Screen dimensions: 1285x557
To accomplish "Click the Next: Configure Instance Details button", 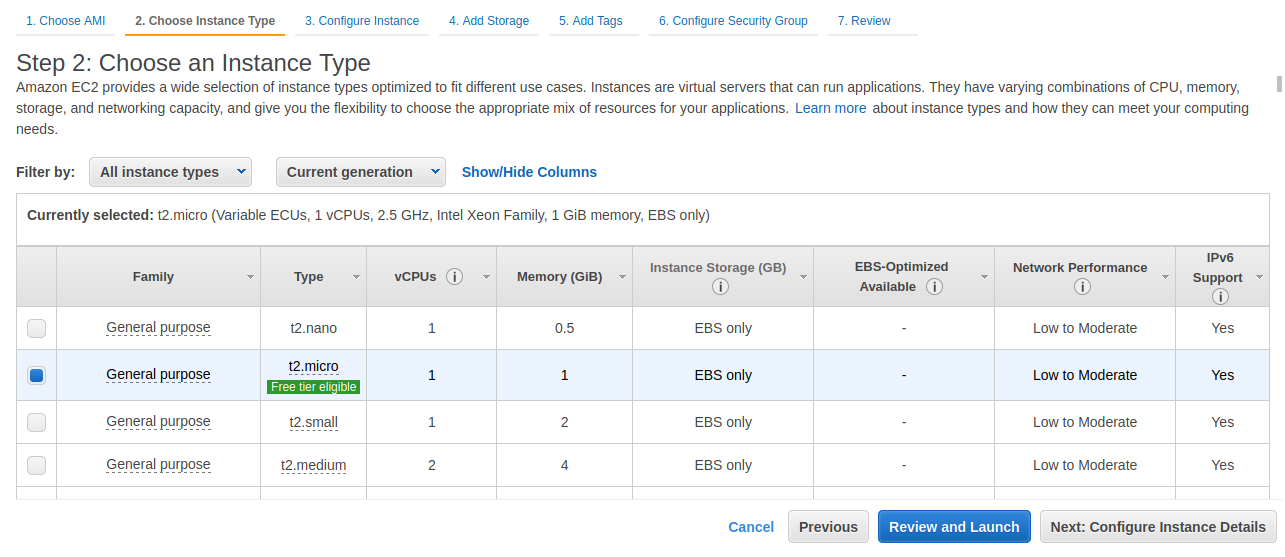I will pos(1158,527).
